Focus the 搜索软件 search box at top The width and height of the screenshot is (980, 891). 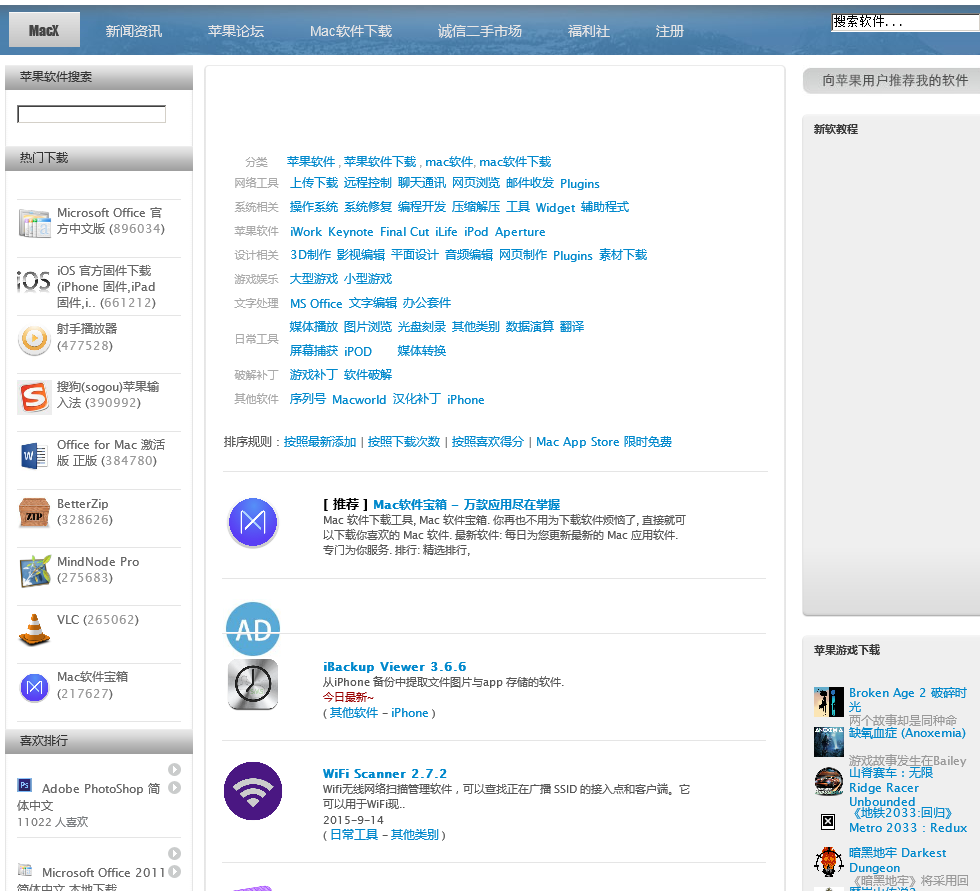point(905,22)
